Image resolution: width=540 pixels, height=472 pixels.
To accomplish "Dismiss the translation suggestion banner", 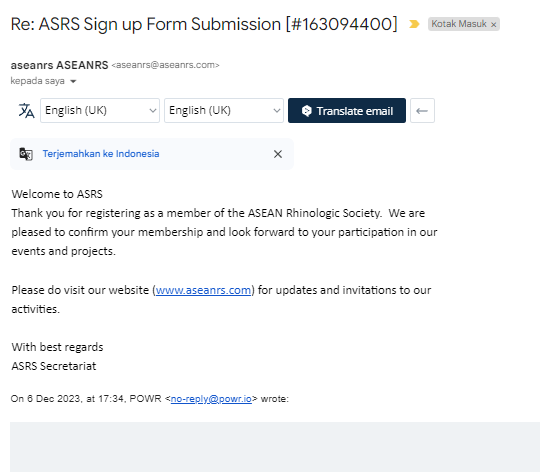I will (x=278, y=154).
